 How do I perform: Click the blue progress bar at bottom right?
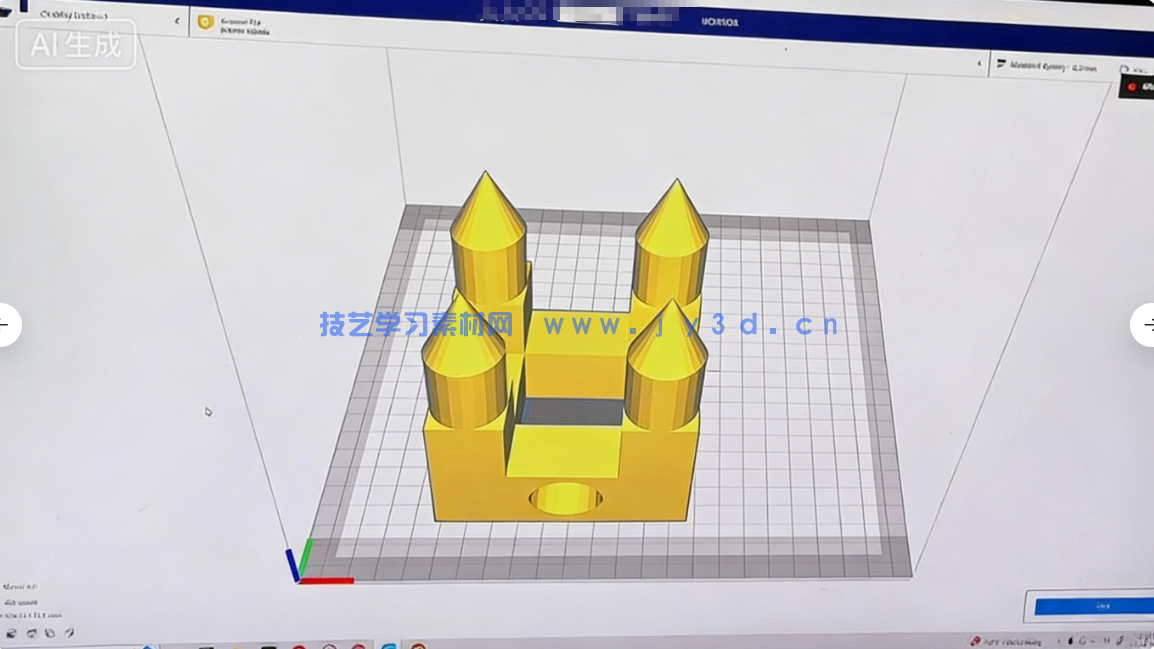[x=1100, y=605]
